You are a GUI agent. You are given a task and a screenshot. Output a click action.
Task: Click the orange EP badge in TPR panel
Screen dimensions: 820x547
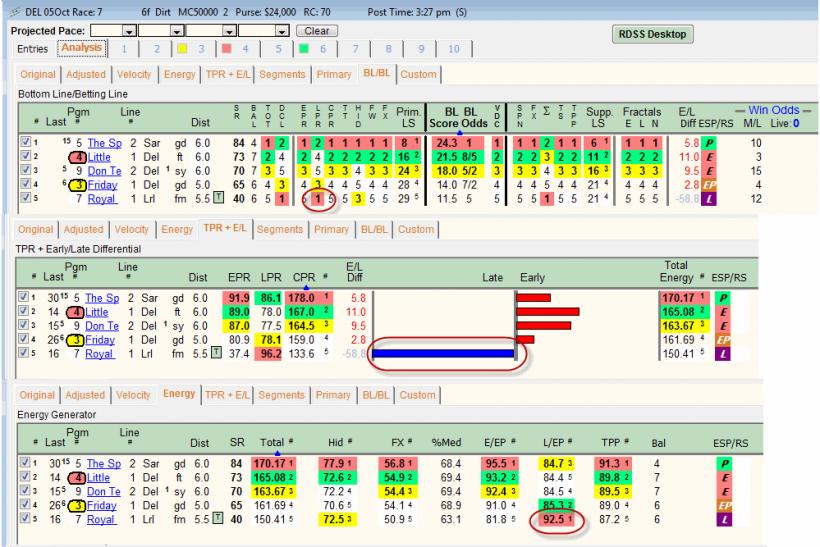pyautogui.click(x=723, y=340)
